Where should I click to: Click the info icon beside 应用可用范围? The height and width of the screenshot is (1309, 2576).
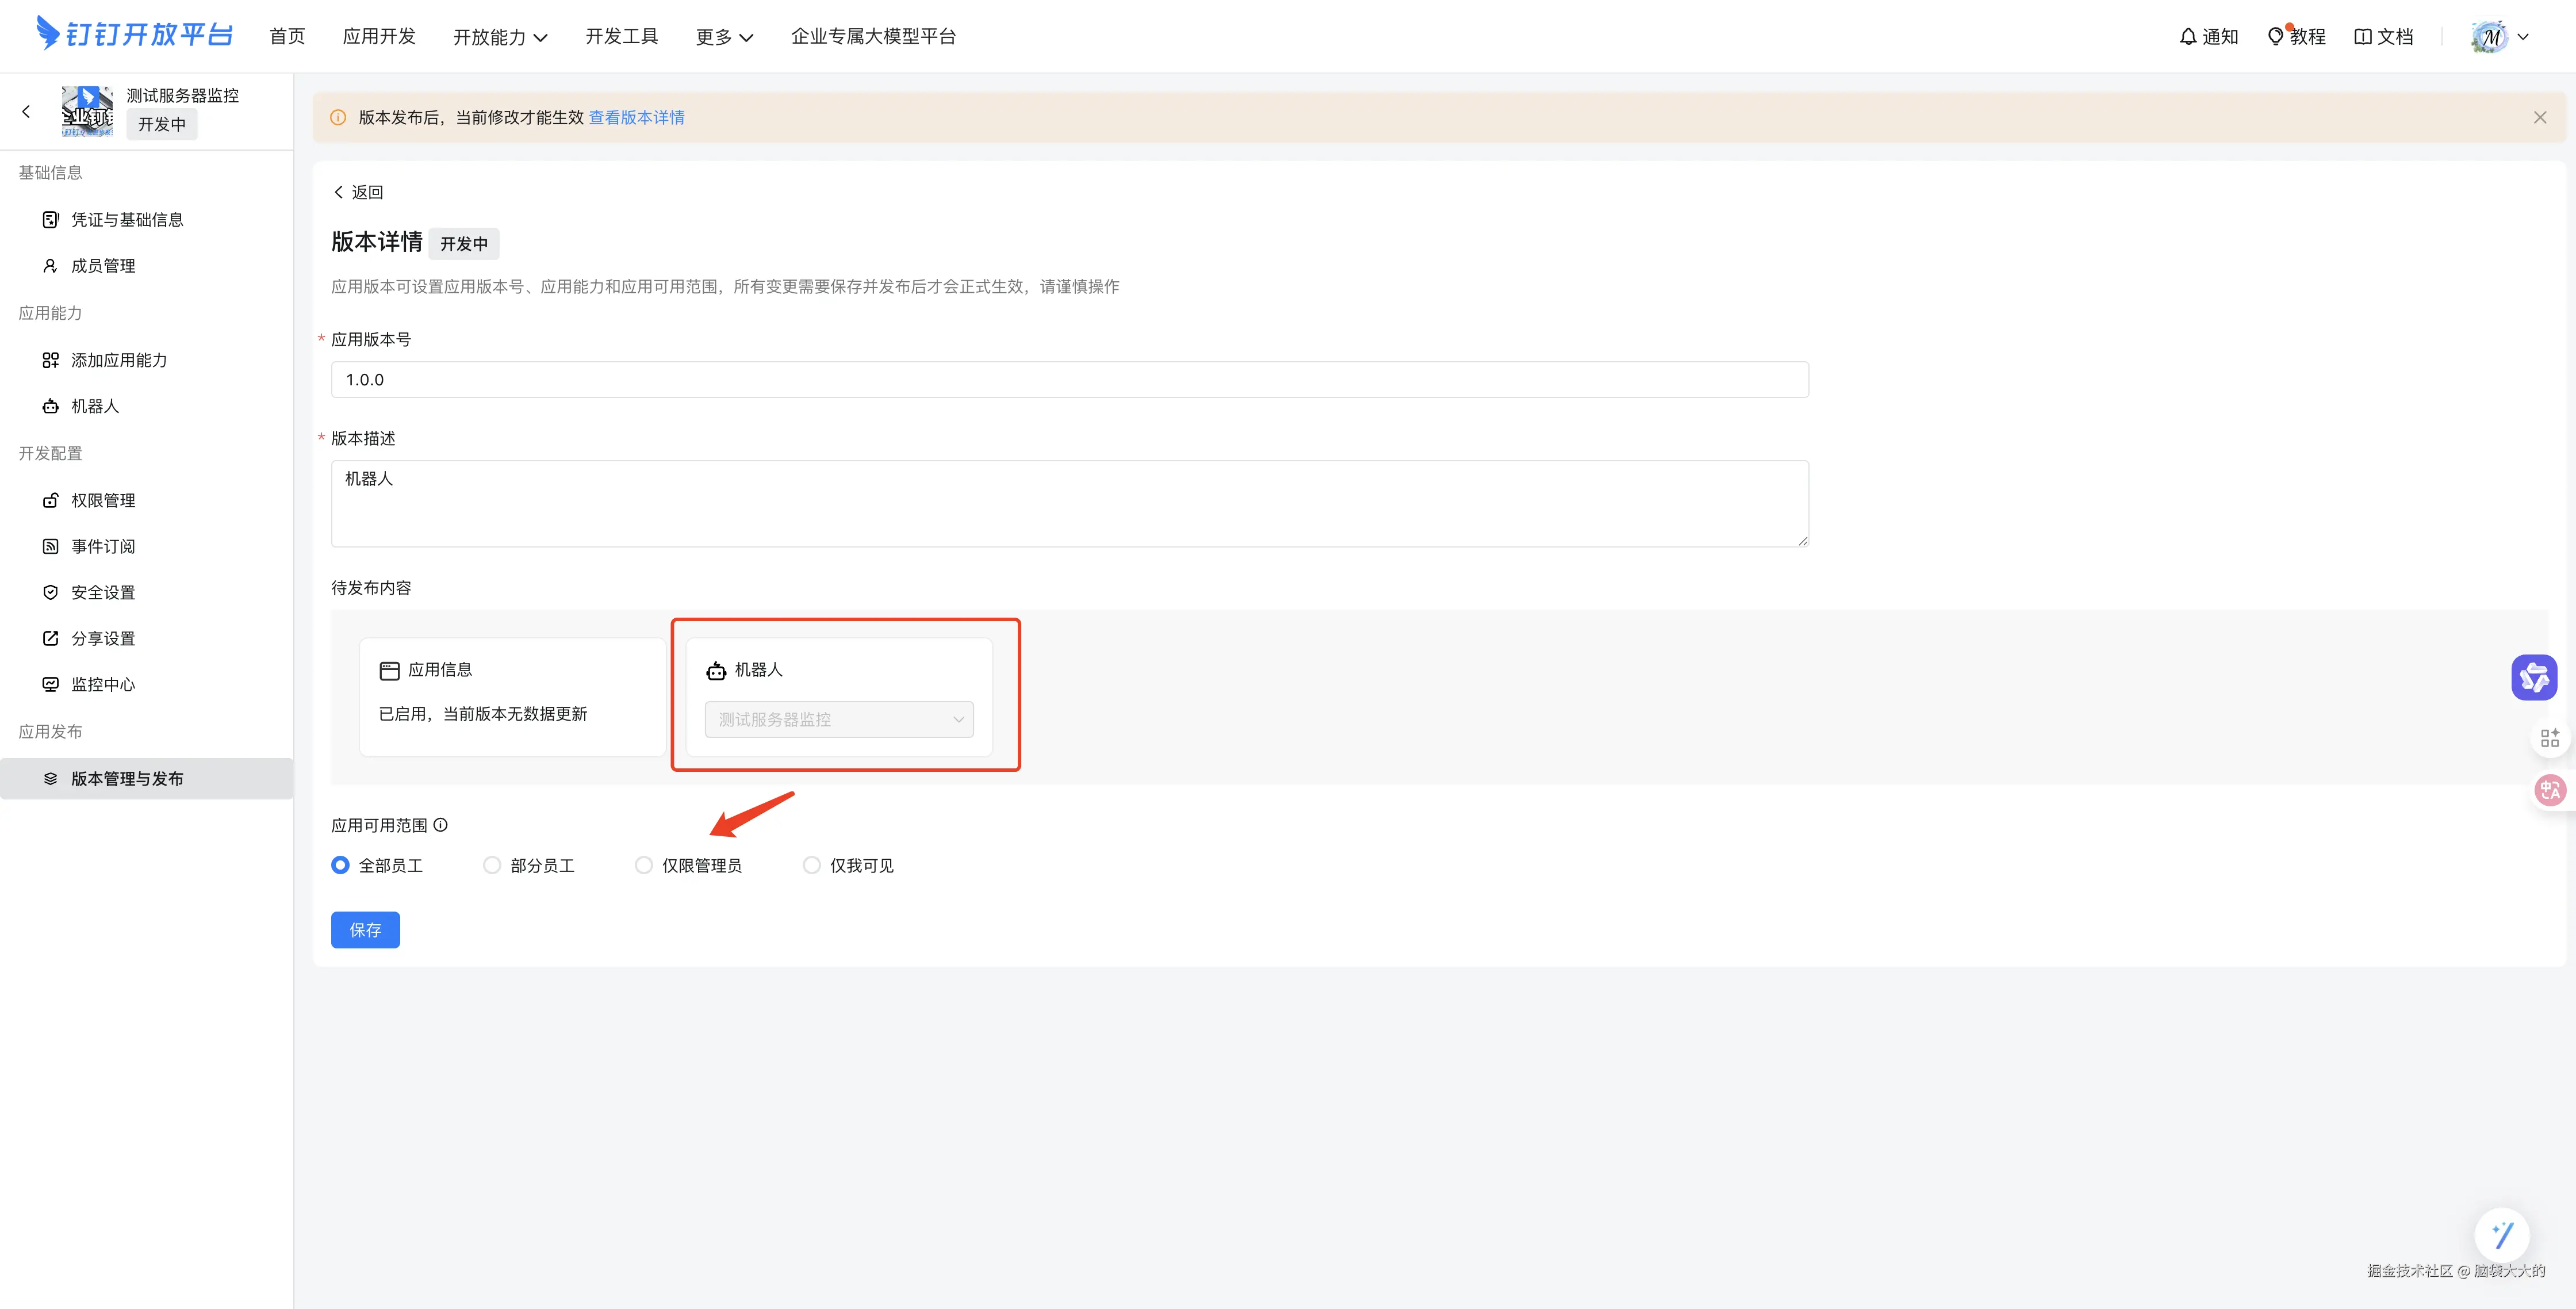click(441, 825)
